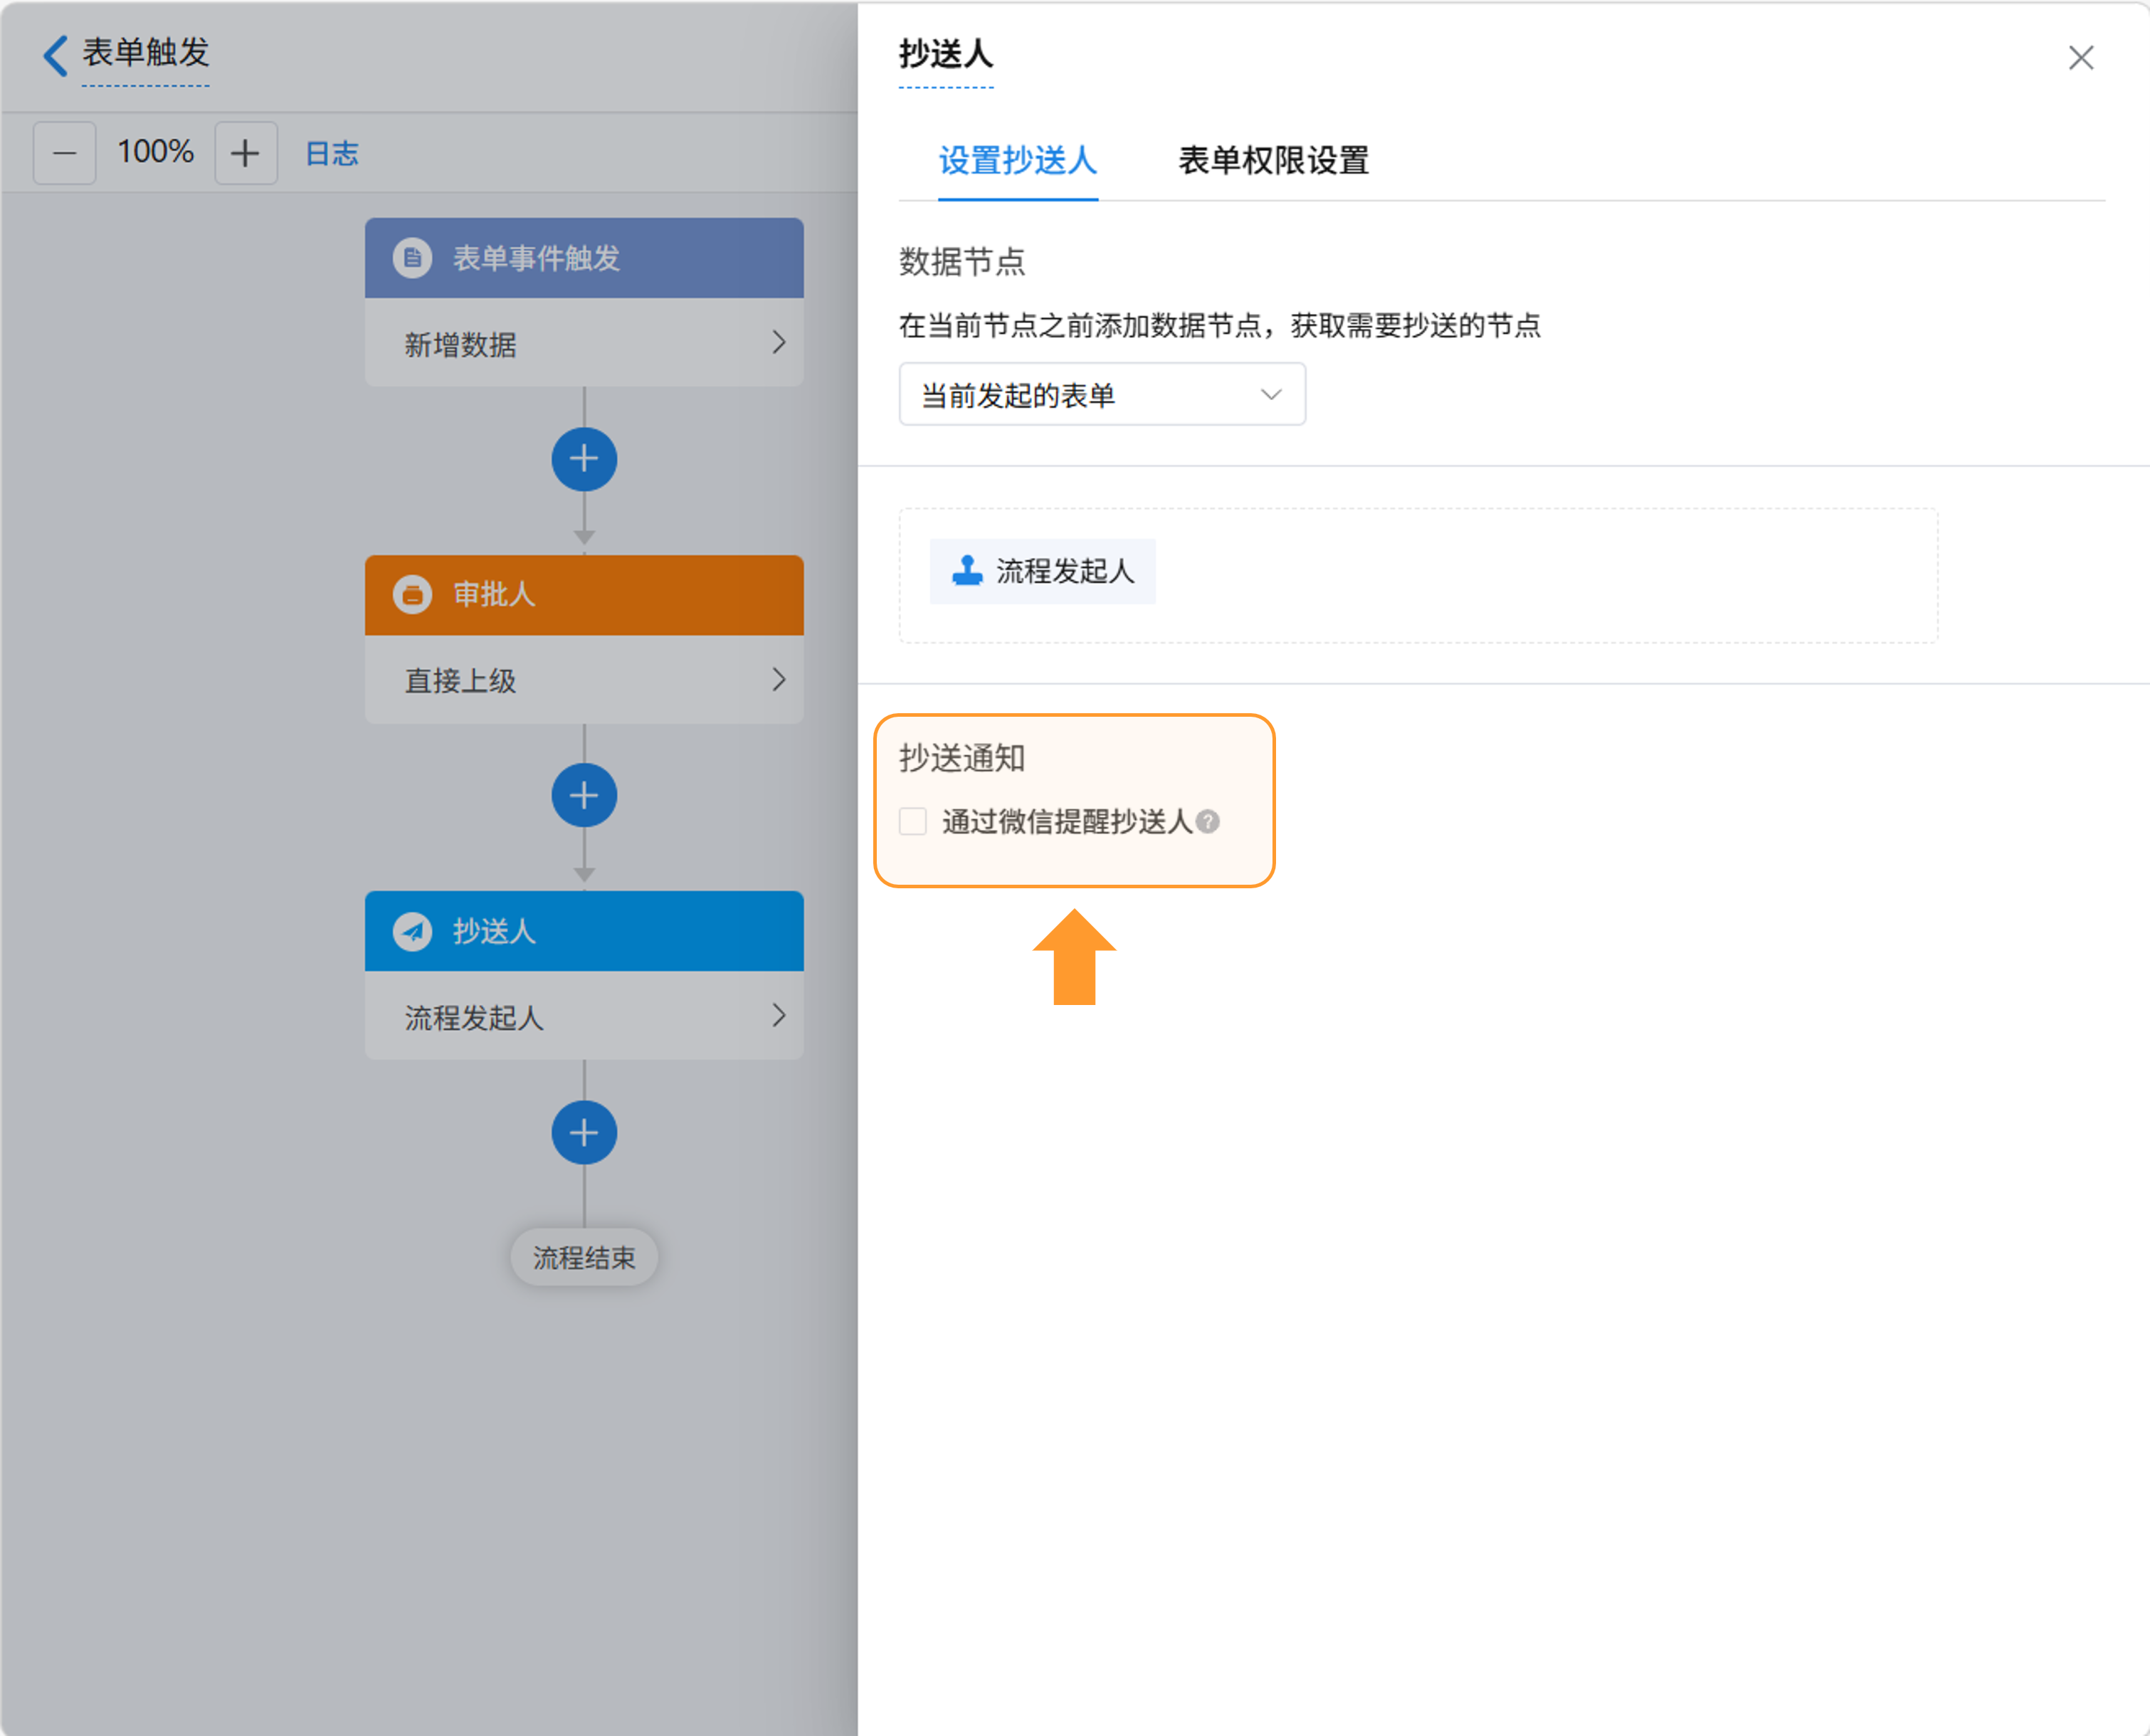Enable 通过微信提醒抄送人 checkbox

tap(913, 822)
